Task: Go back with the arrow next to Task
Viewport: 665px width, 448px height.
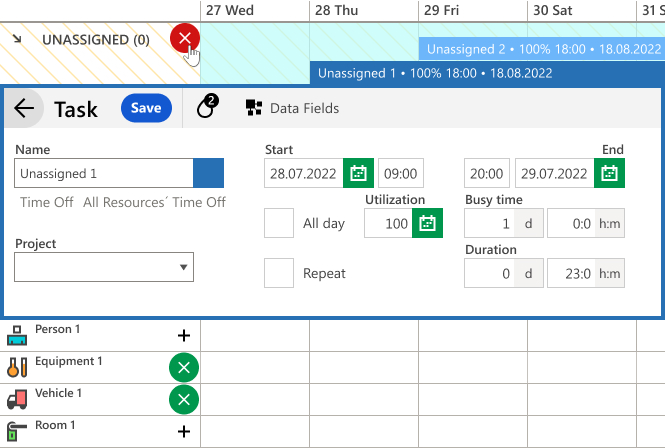Action: 24,108
